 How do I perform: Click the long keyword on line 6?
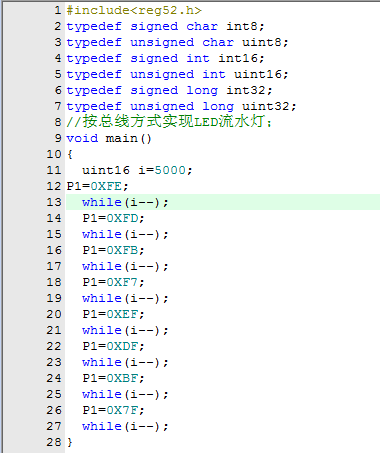point(202,90)
